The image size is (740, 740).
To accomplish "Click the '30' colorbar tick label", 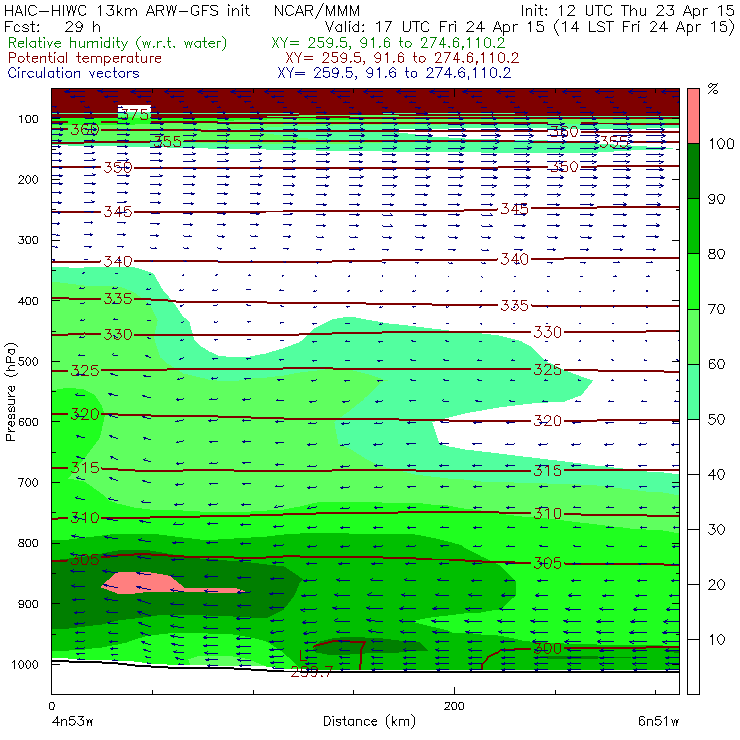I will [x=716, y=530].
